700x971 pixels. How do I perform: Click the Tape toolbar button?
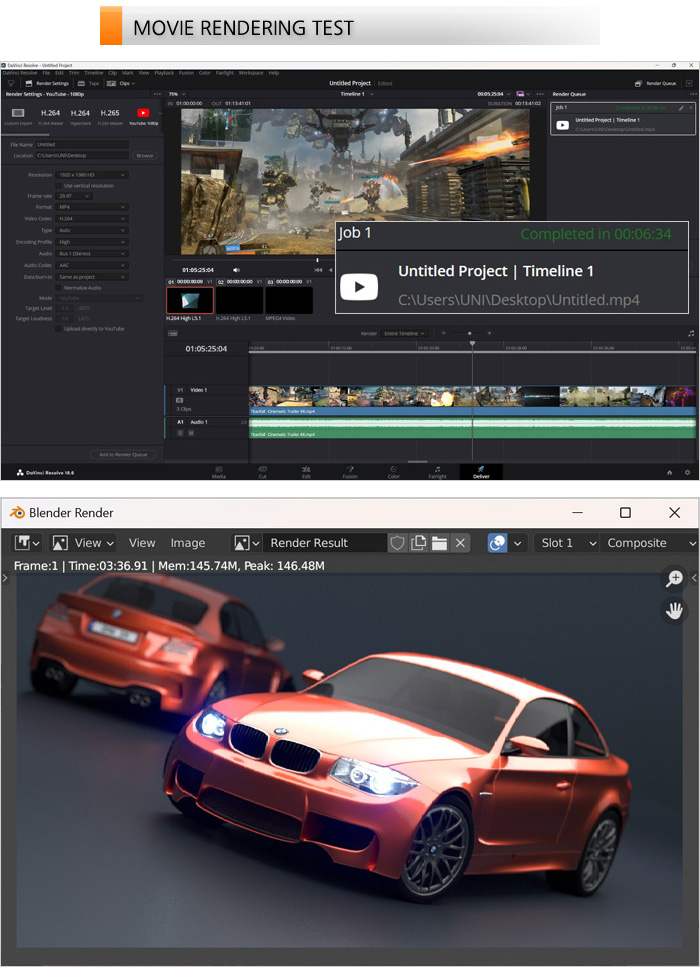click(89, 83)
